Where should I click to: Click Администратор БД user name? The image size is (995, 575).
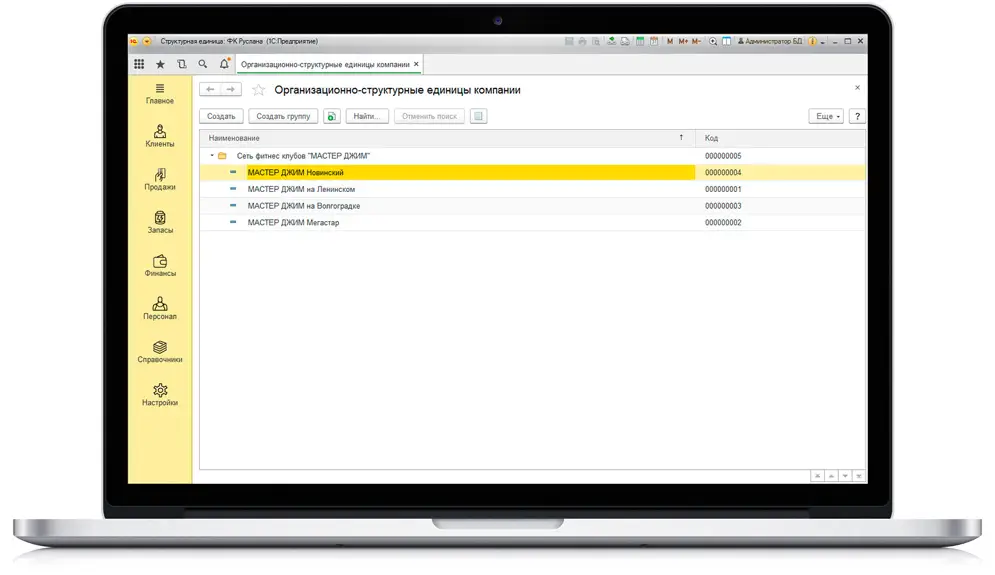click(771, 41)
